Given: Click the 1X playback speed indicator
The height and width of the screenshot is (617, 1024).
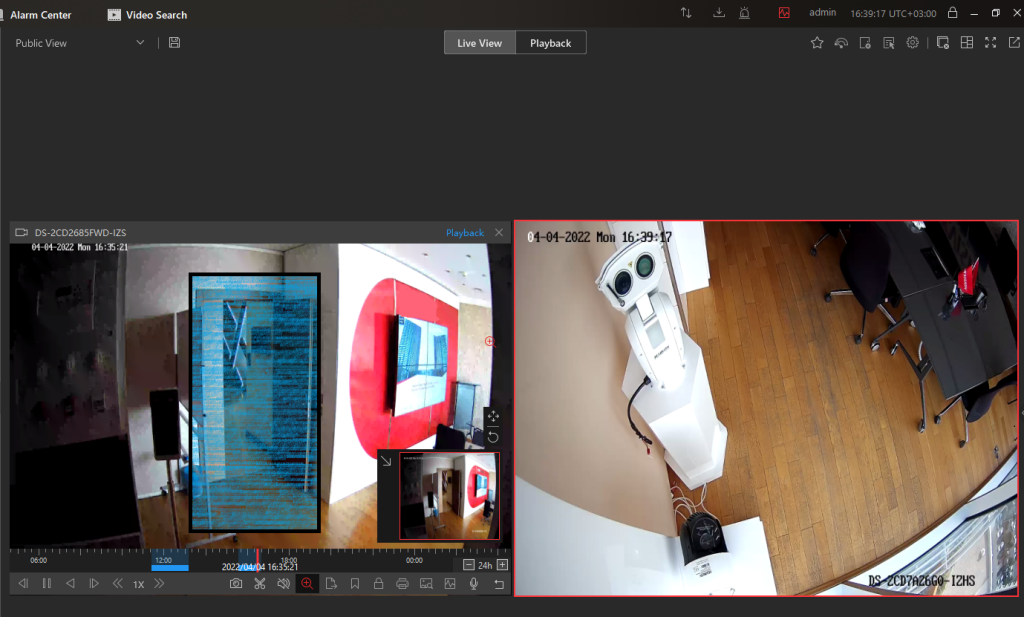Looking at the screenshot, I should tap(139, 584).
